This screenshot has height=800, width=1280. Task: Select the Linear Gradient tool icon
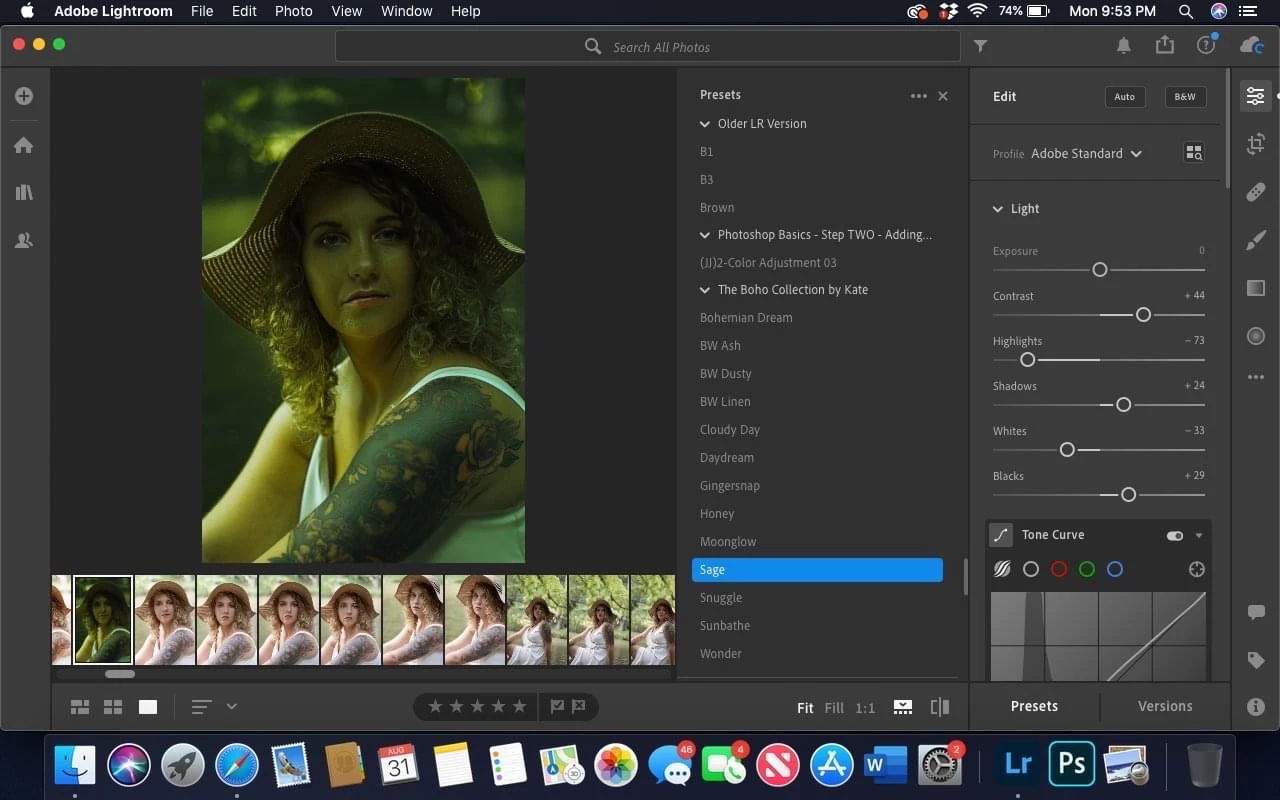[x=1256, y=288]
